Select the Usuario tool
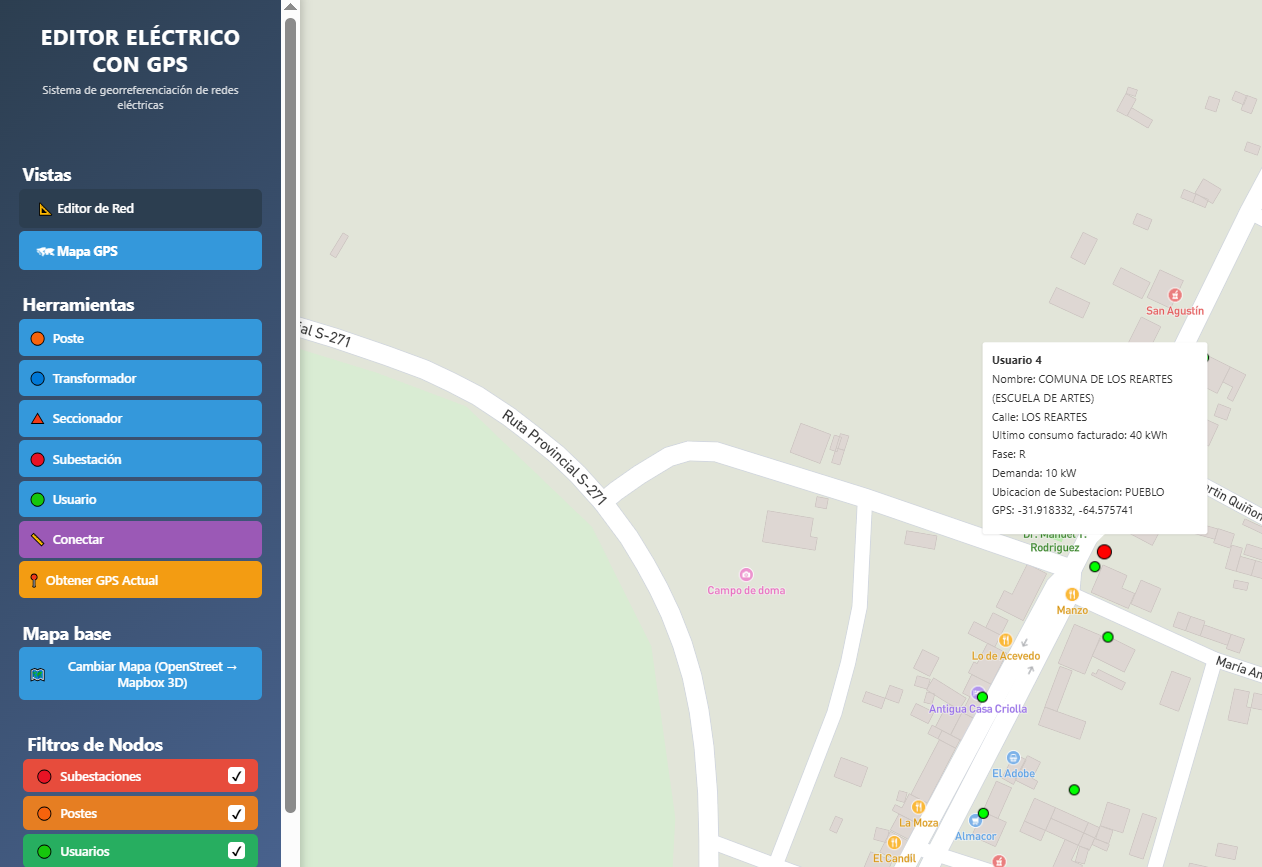1262x867 pixels. click(140, 498)
